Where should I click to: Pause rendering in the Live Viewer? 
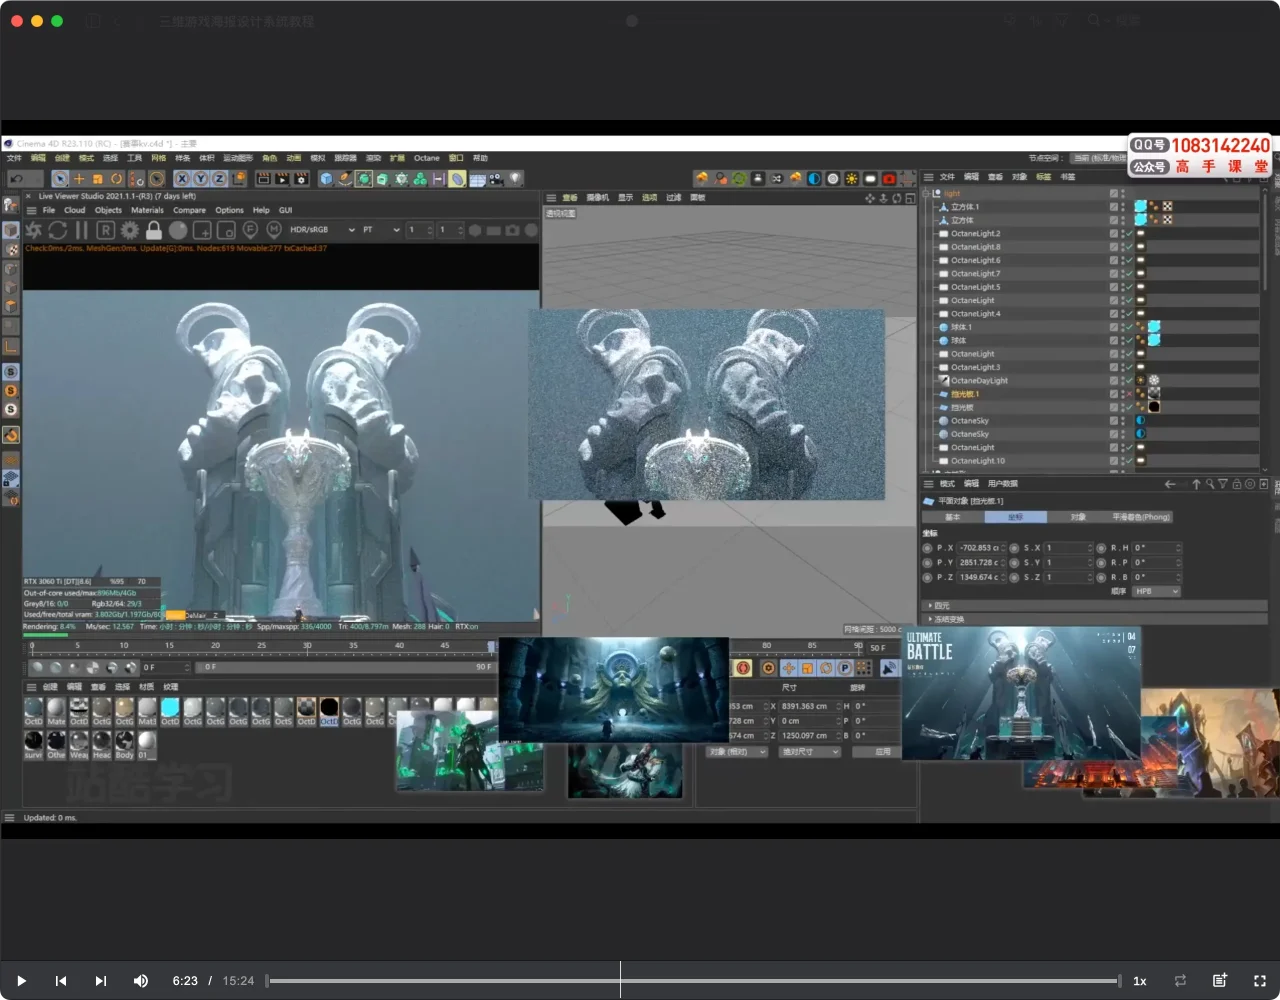tap(81, 230)
